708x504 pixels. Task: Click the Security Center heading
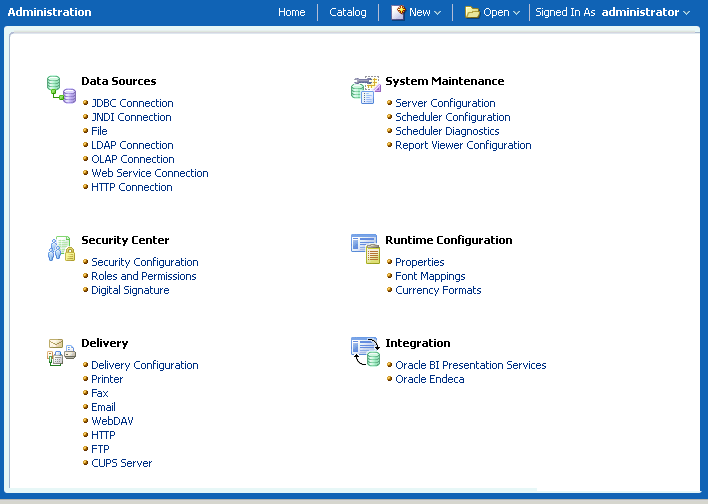pos(126,240)
